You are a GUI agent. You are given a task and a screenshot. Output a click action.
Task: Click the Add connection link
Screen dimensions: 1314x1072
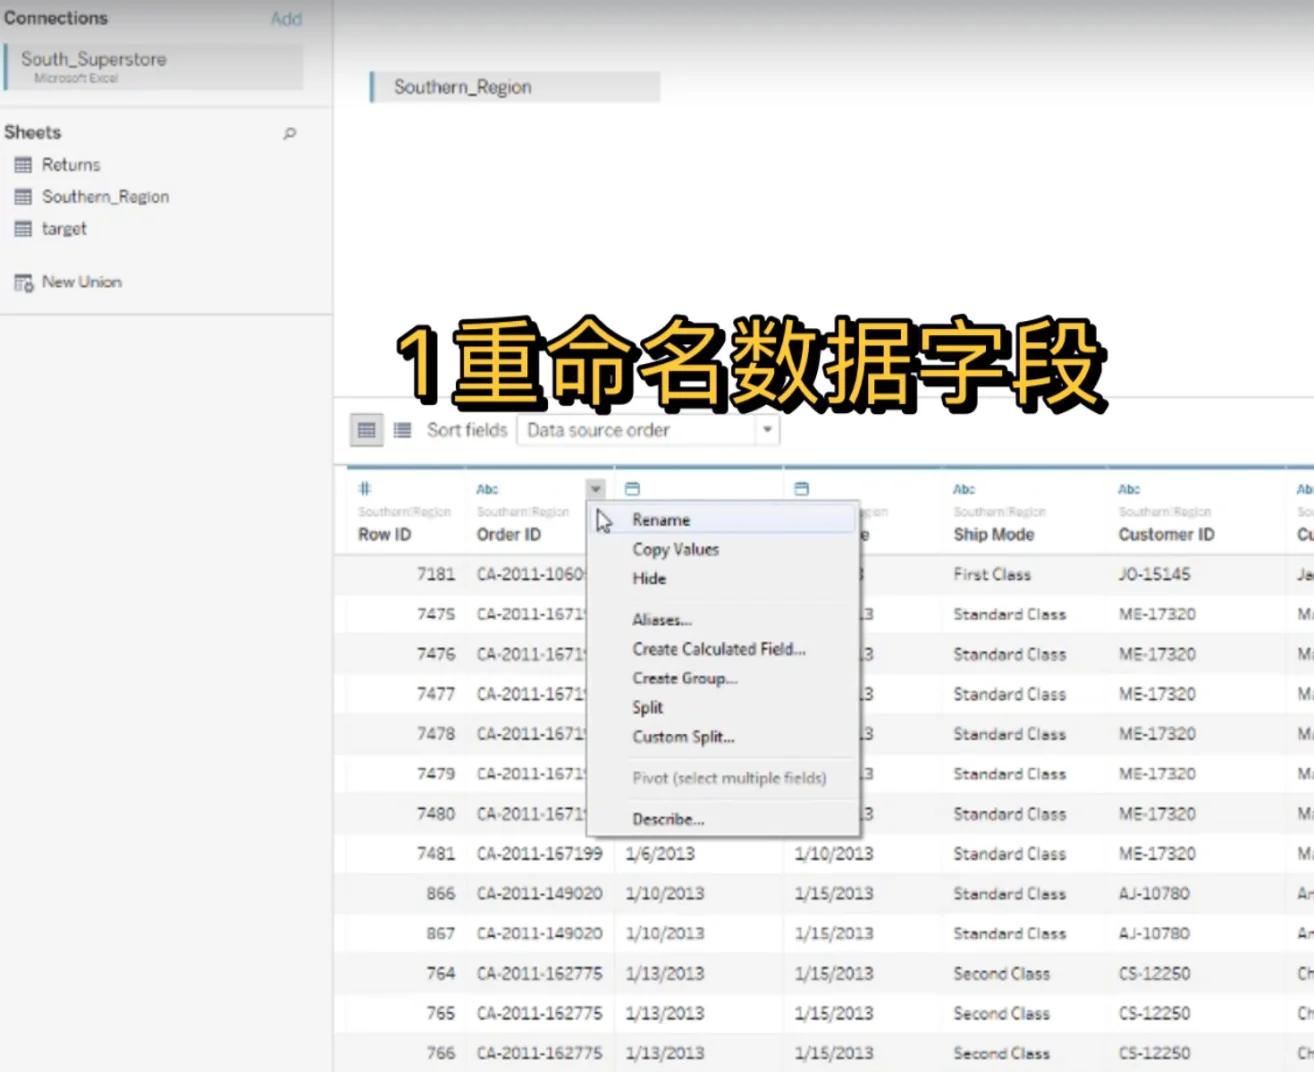coord(286,19)
